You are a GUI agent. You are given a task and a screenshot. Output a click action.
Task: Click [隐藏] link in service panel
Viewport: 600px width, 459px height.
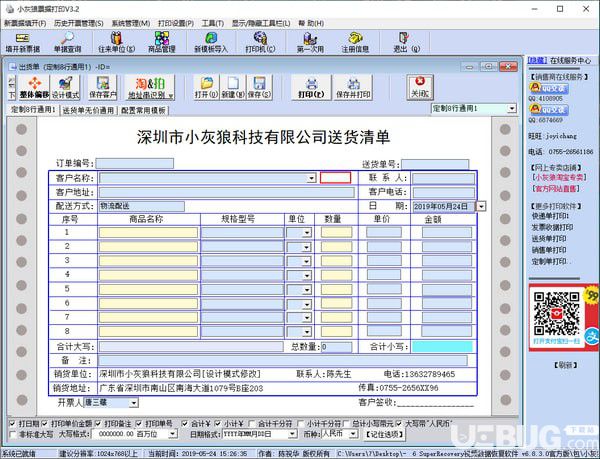click(537, 60)
